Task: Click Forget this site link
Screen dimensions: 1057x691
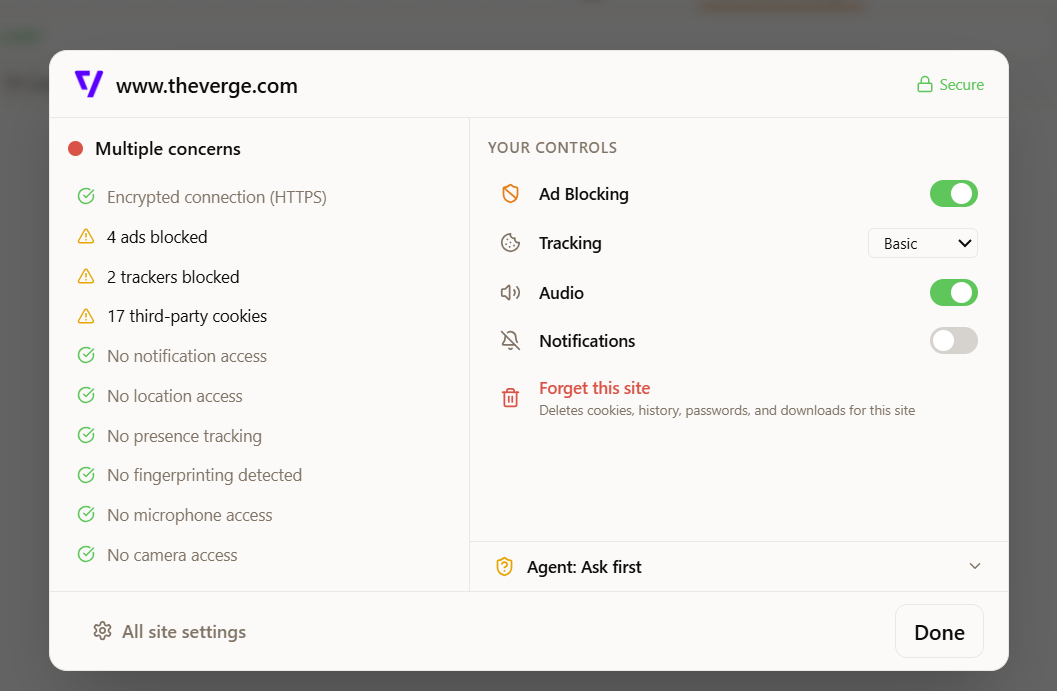Action: tap(595, 388)
